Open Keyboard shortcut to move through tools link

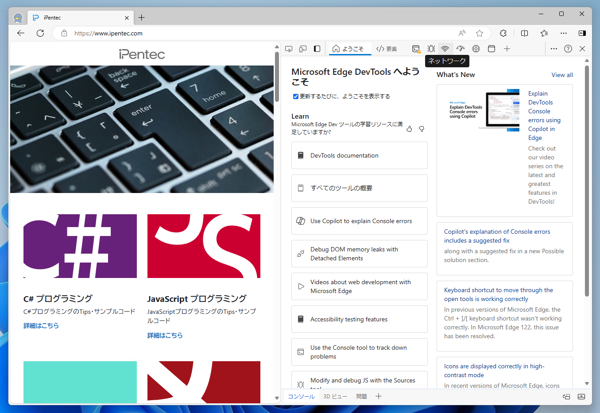coord(498,294)
